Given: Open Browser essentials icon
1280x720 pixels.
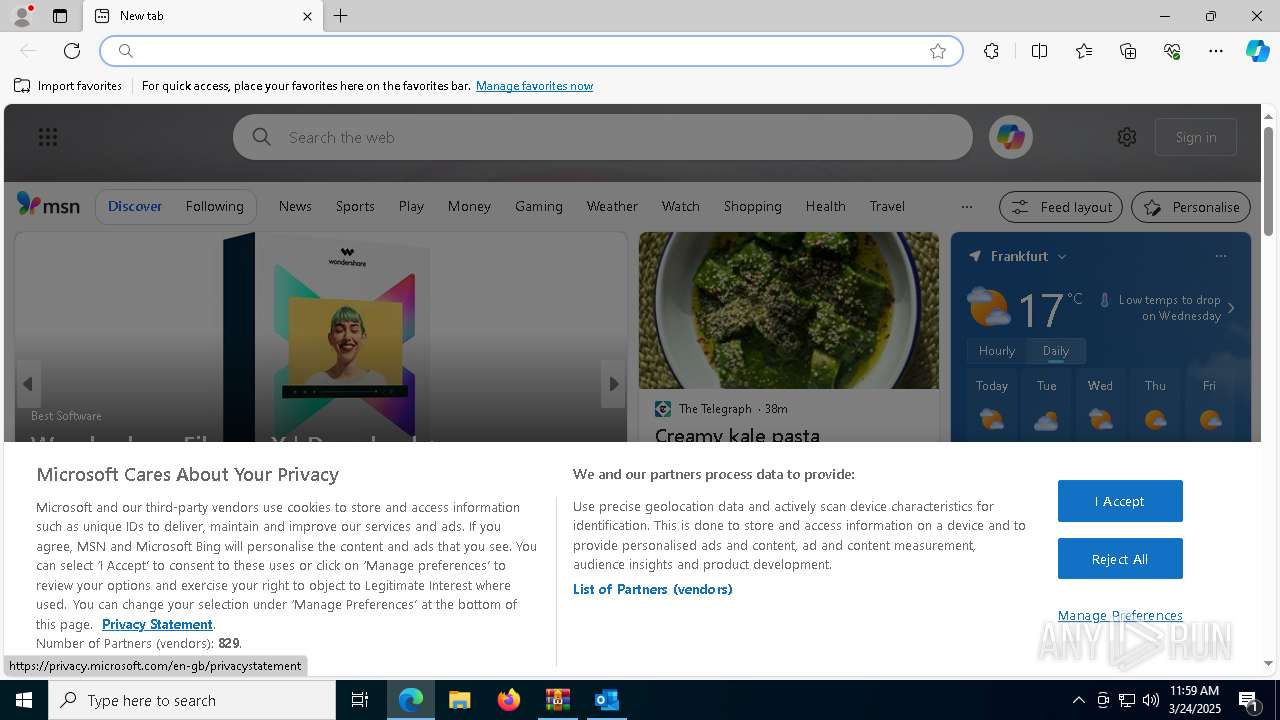Looking at the screenshot, I should point(1172,51).
